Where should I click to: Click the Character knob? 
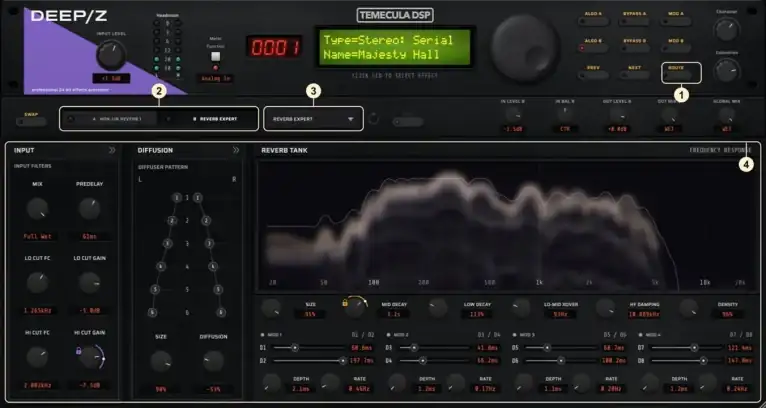pos(726,29)
